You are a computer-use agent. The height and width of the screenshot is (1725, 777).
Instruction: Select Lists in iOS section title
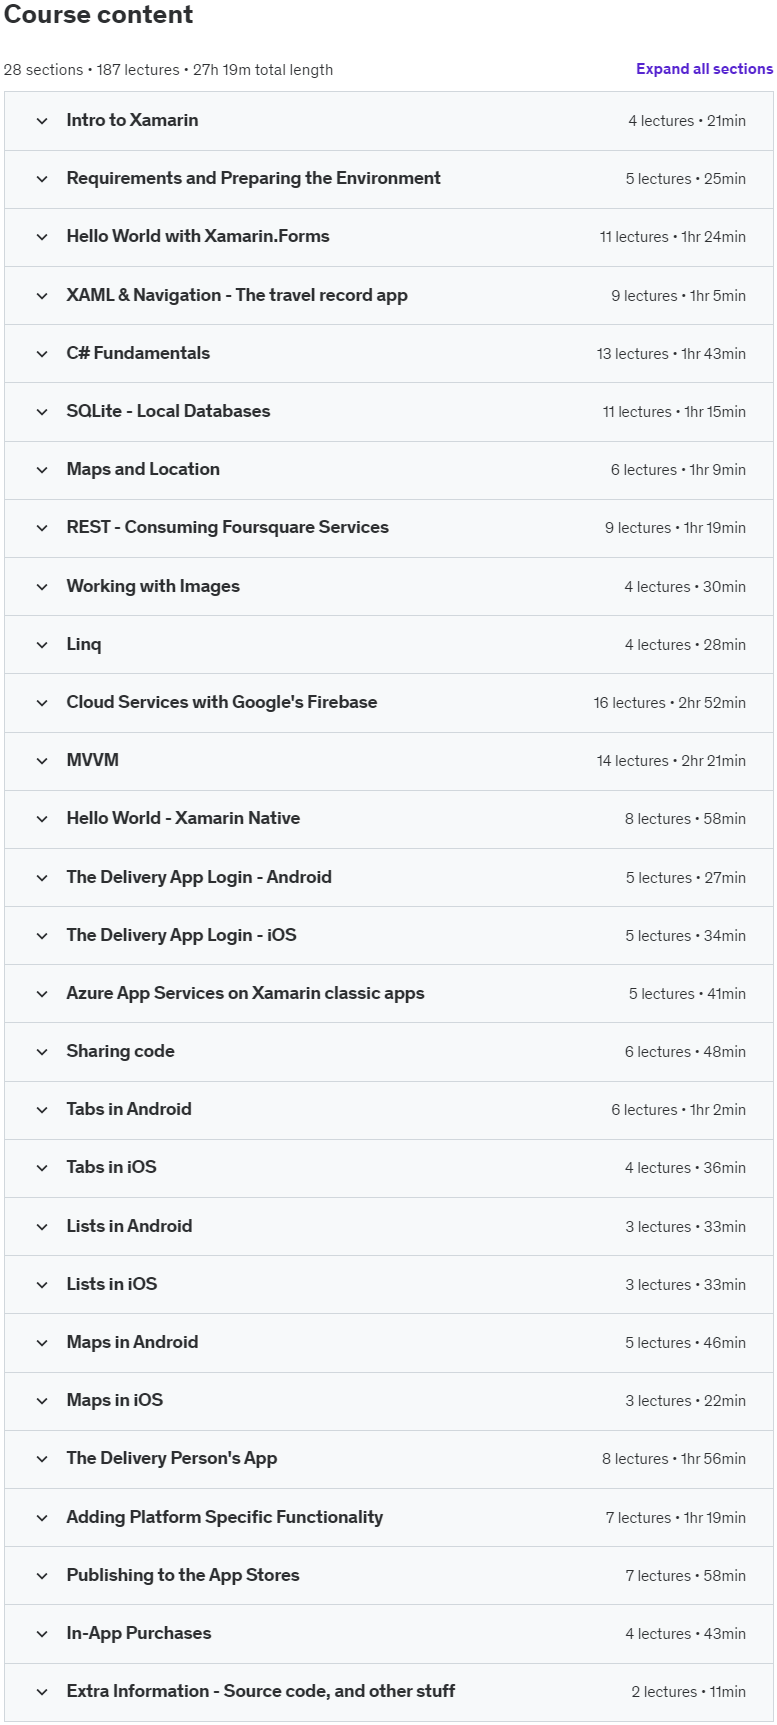pyautogui.click(x=112, y=1284)
